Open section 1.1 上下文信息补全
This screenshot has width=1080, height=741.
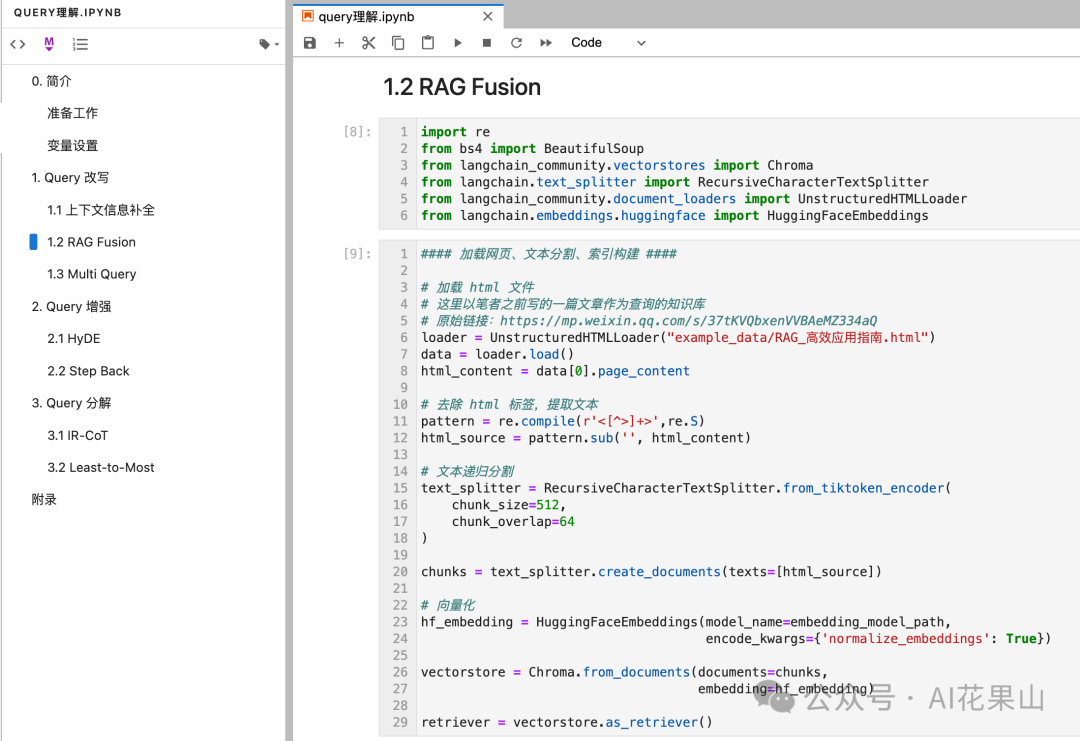coord(101,210)
